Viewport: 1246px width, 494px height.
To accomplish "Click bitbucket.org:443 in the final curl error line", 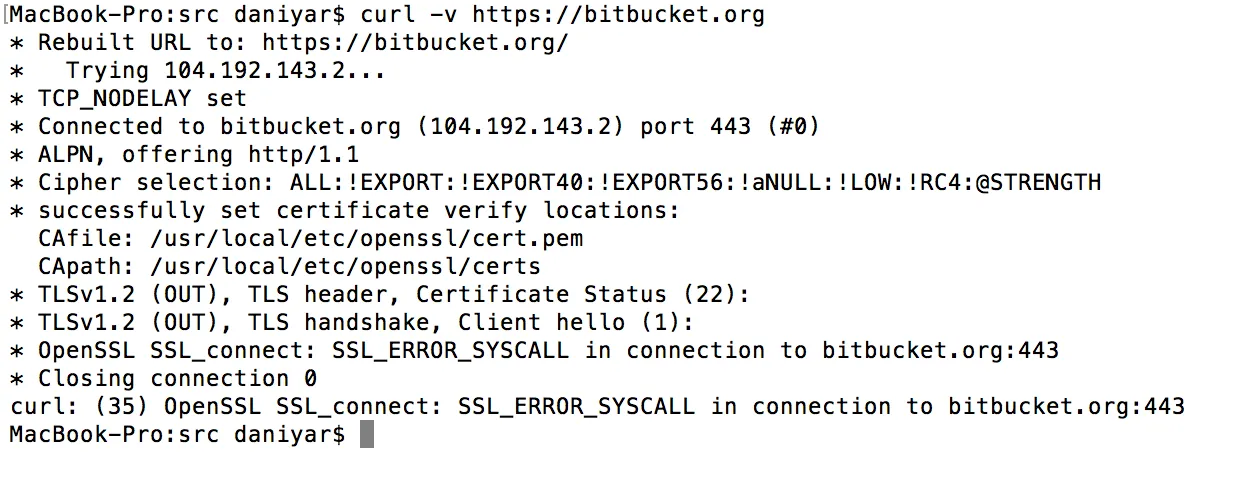I will click(1066, 407).
